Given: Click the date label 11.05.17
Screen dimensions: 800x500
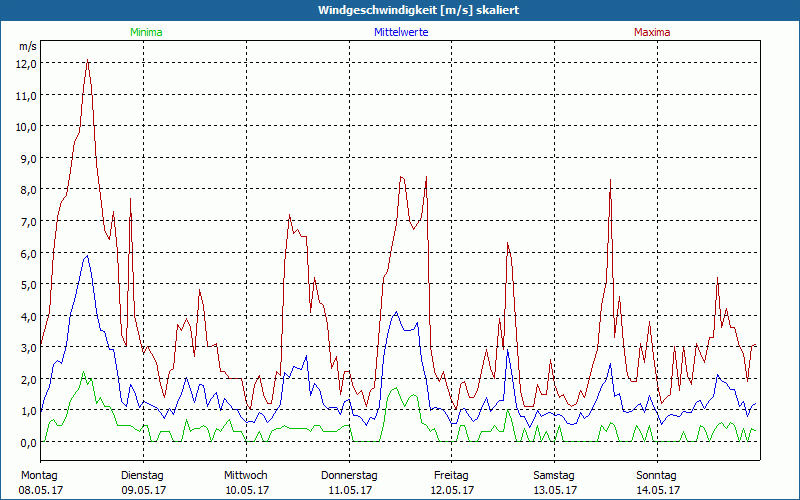Looking at the screenshot, I should (x=348, y=490).
